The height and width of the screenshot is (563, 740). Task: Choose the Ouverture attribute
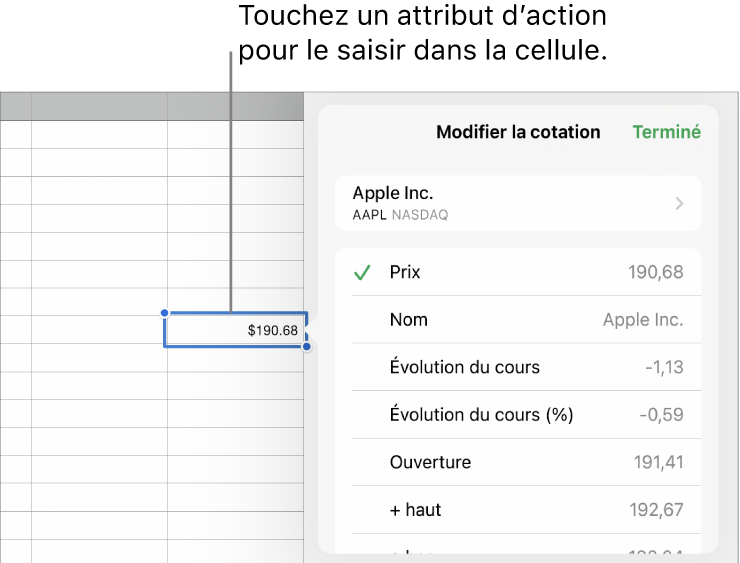pos(518,462)
